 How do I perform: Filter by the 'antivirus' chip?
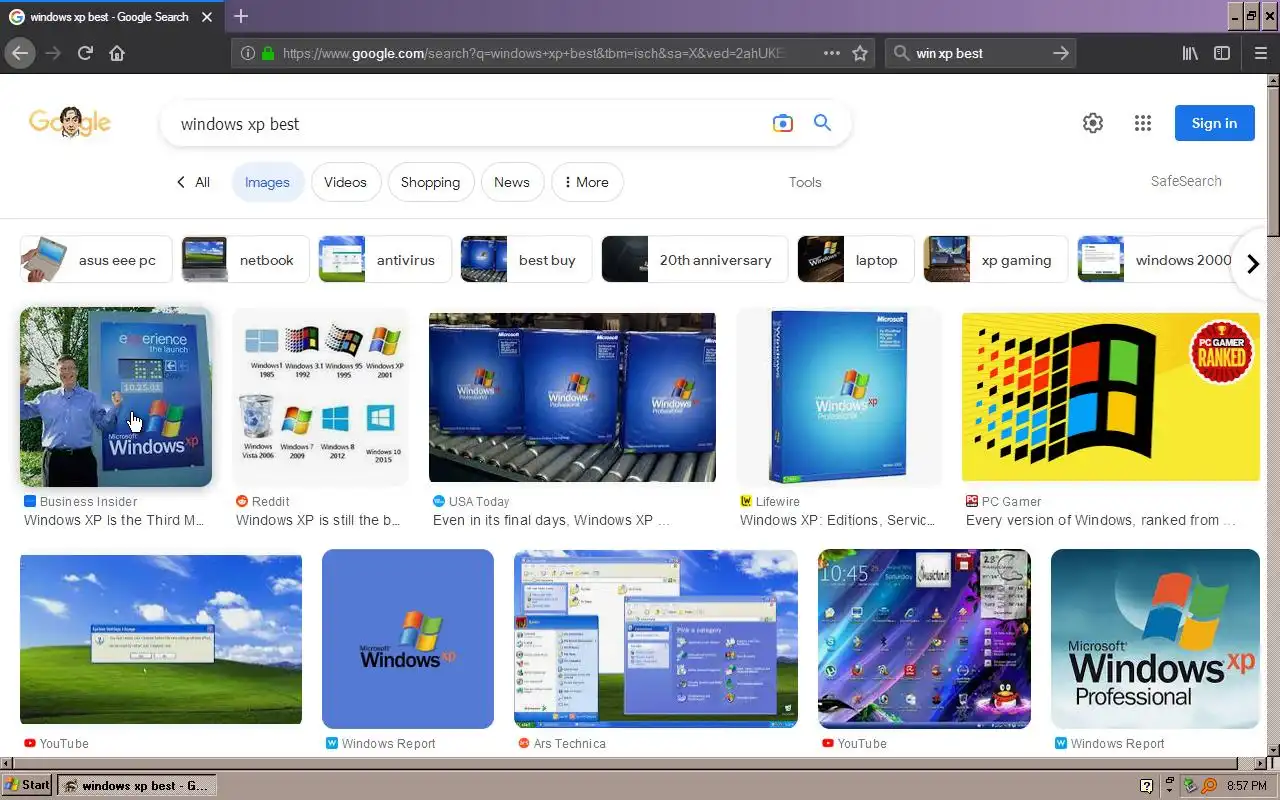[384, 260]
